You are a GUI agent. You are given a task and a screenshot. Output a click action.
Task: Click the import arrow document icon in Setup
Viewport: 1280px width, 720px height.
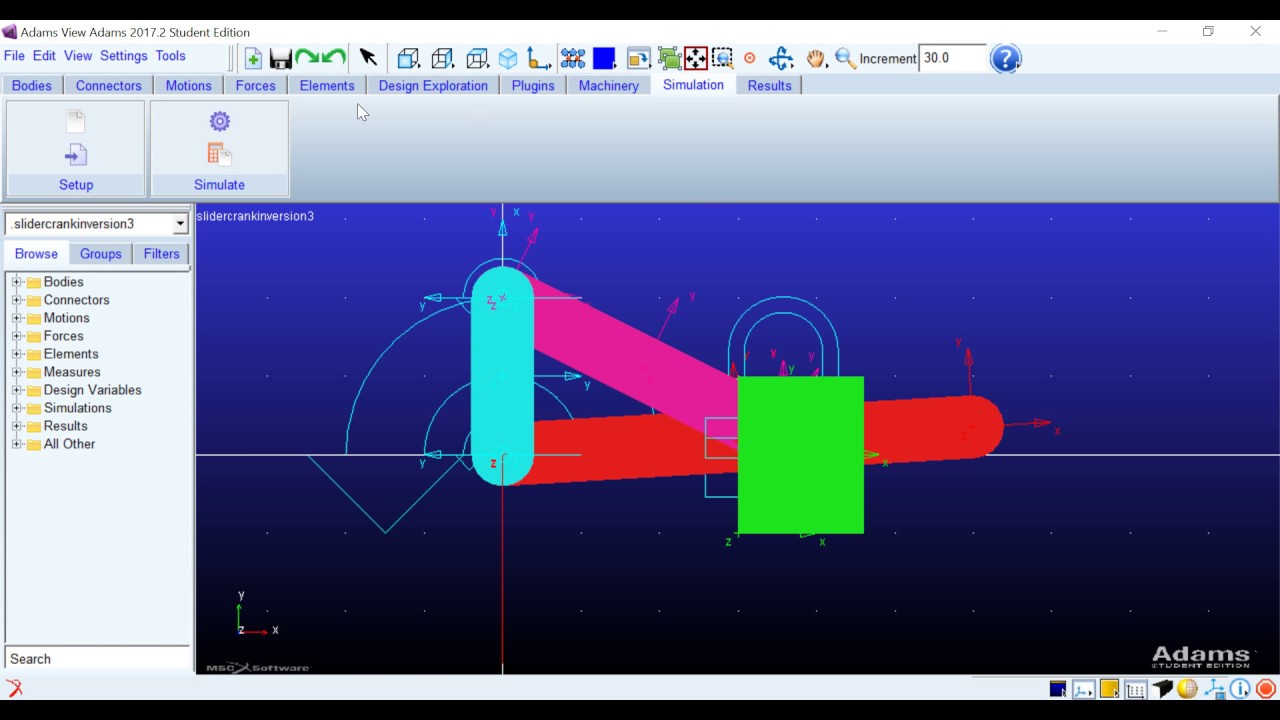click(x=76, y=155)
